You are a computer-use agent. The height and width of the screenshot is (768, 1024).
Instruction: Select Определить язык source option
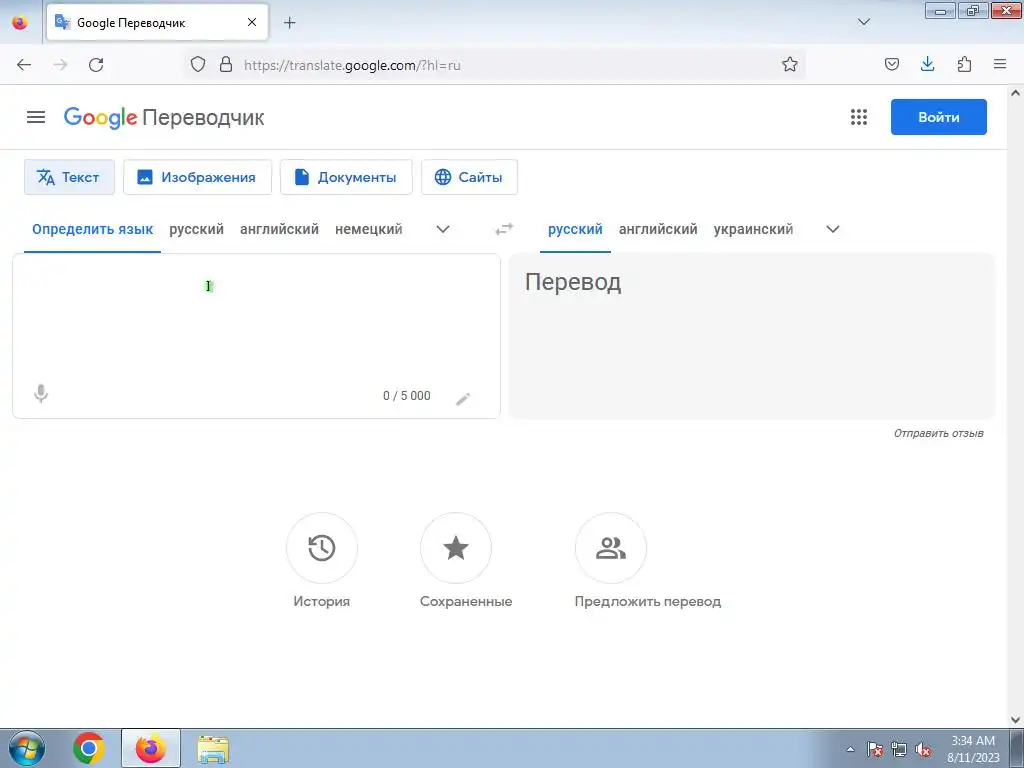[x=93, y=229]
